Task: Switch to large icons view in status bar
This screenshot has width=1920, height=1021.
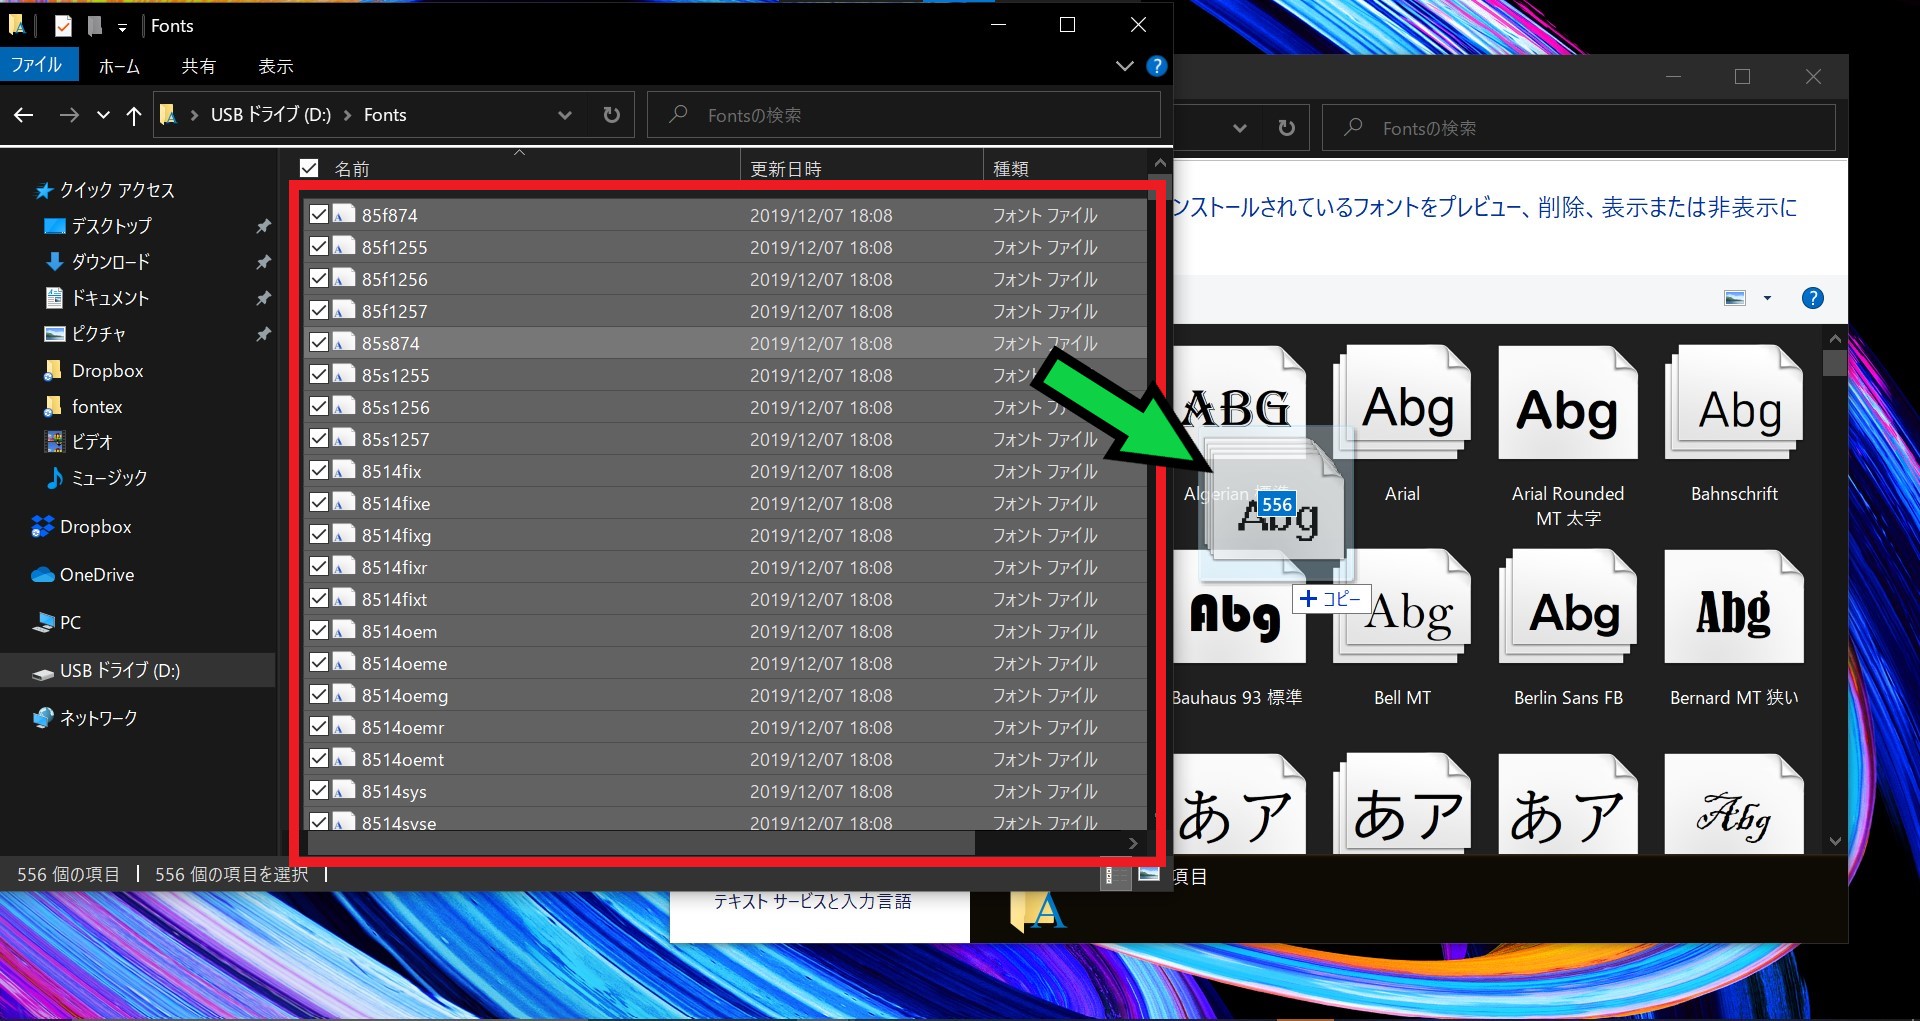Action: pos(1148,875)
